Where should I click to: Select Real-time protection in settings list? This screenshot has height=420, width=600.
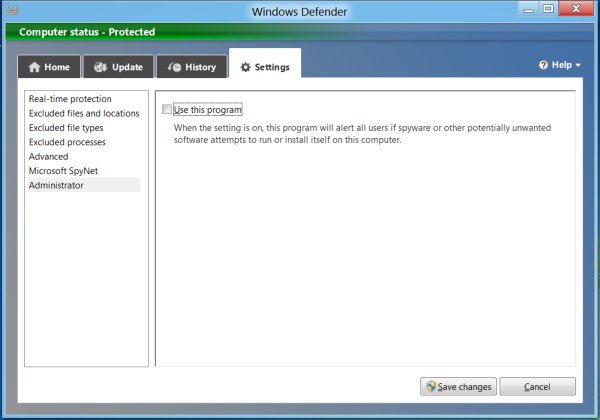(x=70, y=99)
